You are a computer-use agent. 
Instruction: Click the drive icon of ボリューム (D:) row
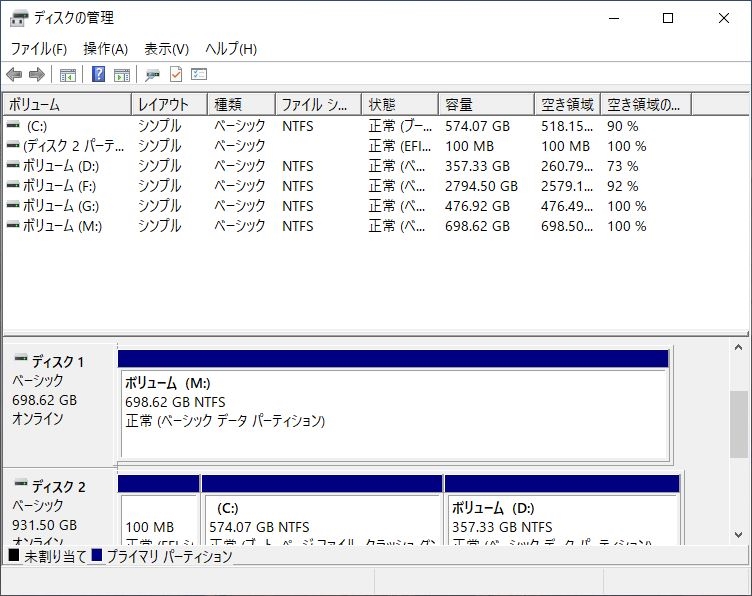(13, 165)
